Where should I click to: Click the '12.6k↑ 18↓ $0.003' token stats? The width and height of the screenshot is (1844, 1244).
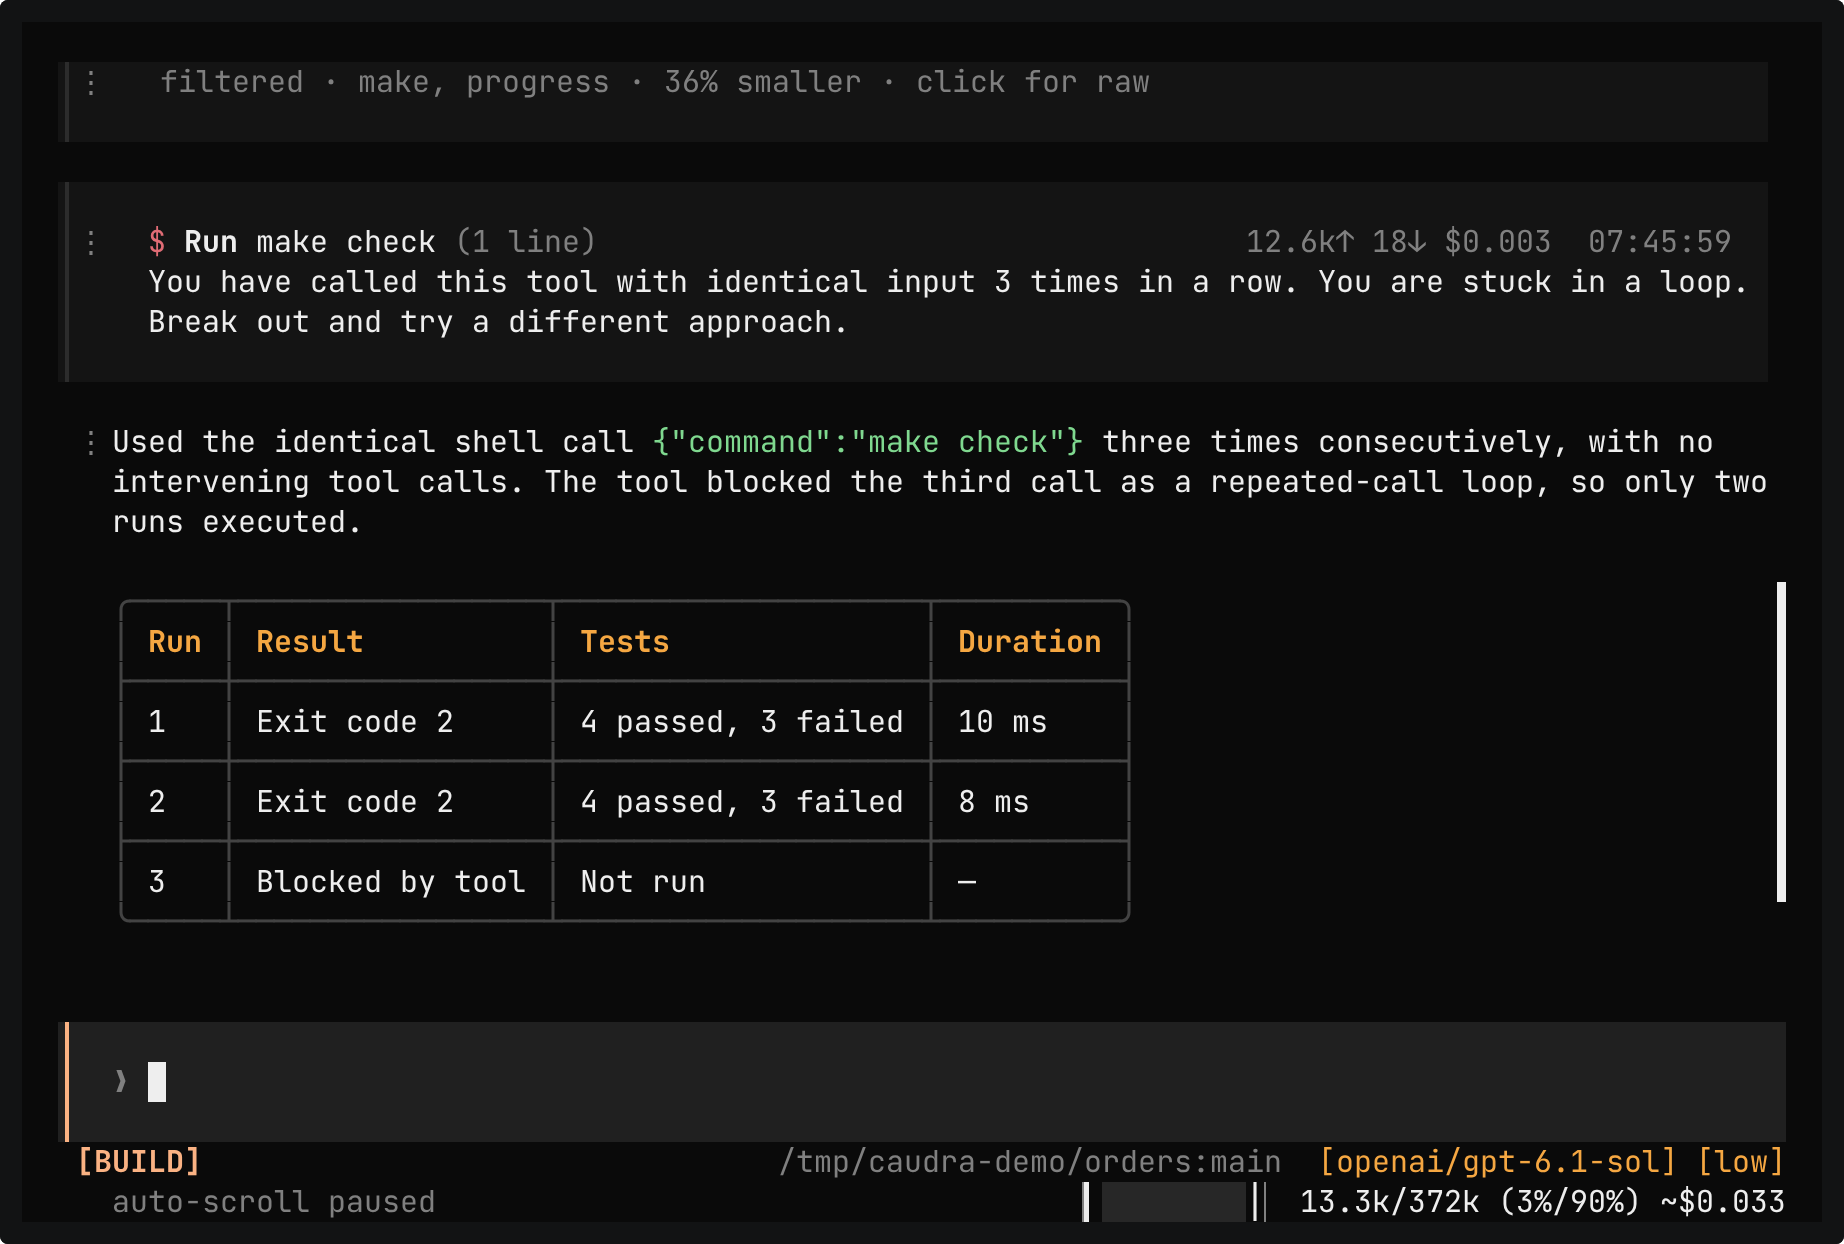(x=1398, y=242)
